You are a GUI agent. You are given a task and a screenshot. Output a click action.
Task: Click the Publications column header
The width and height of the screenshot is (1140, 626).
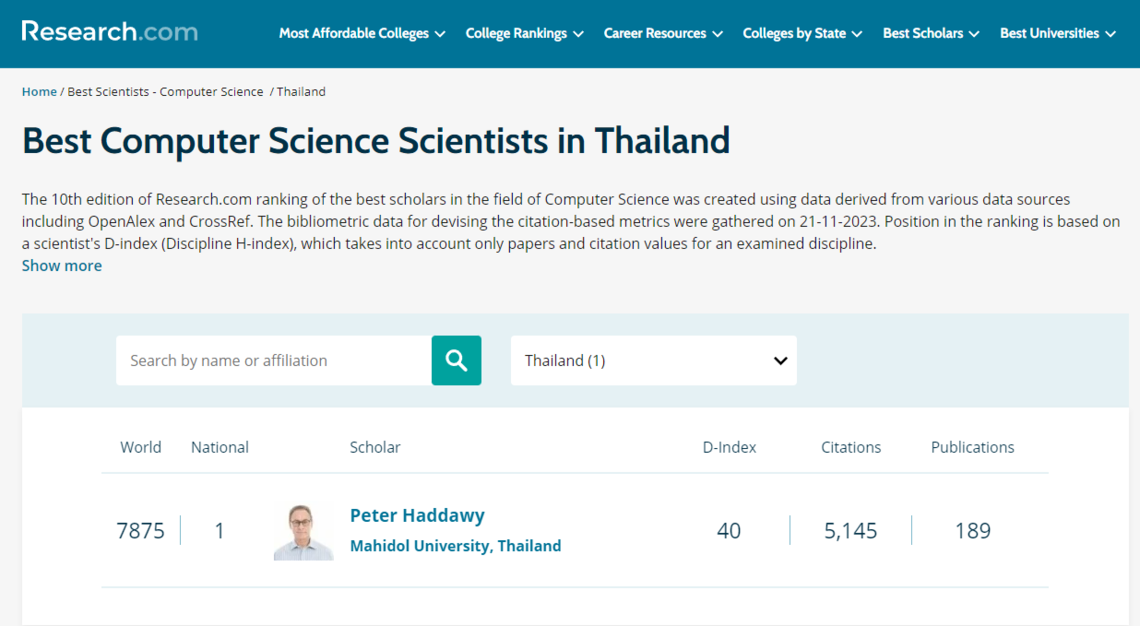(972, 447)
